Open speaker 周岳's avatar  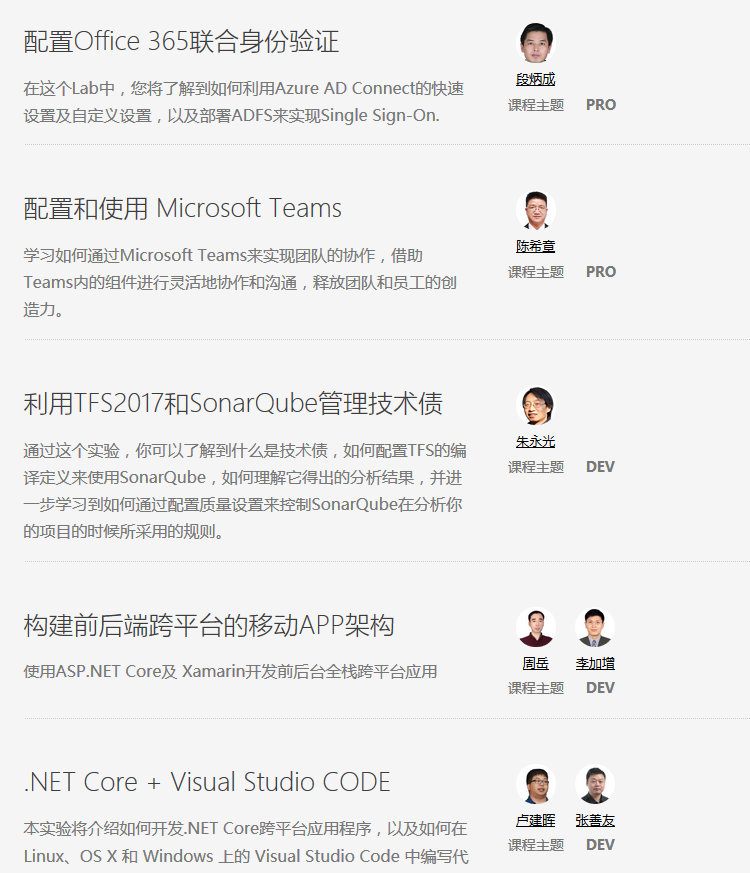pos(536,627)
